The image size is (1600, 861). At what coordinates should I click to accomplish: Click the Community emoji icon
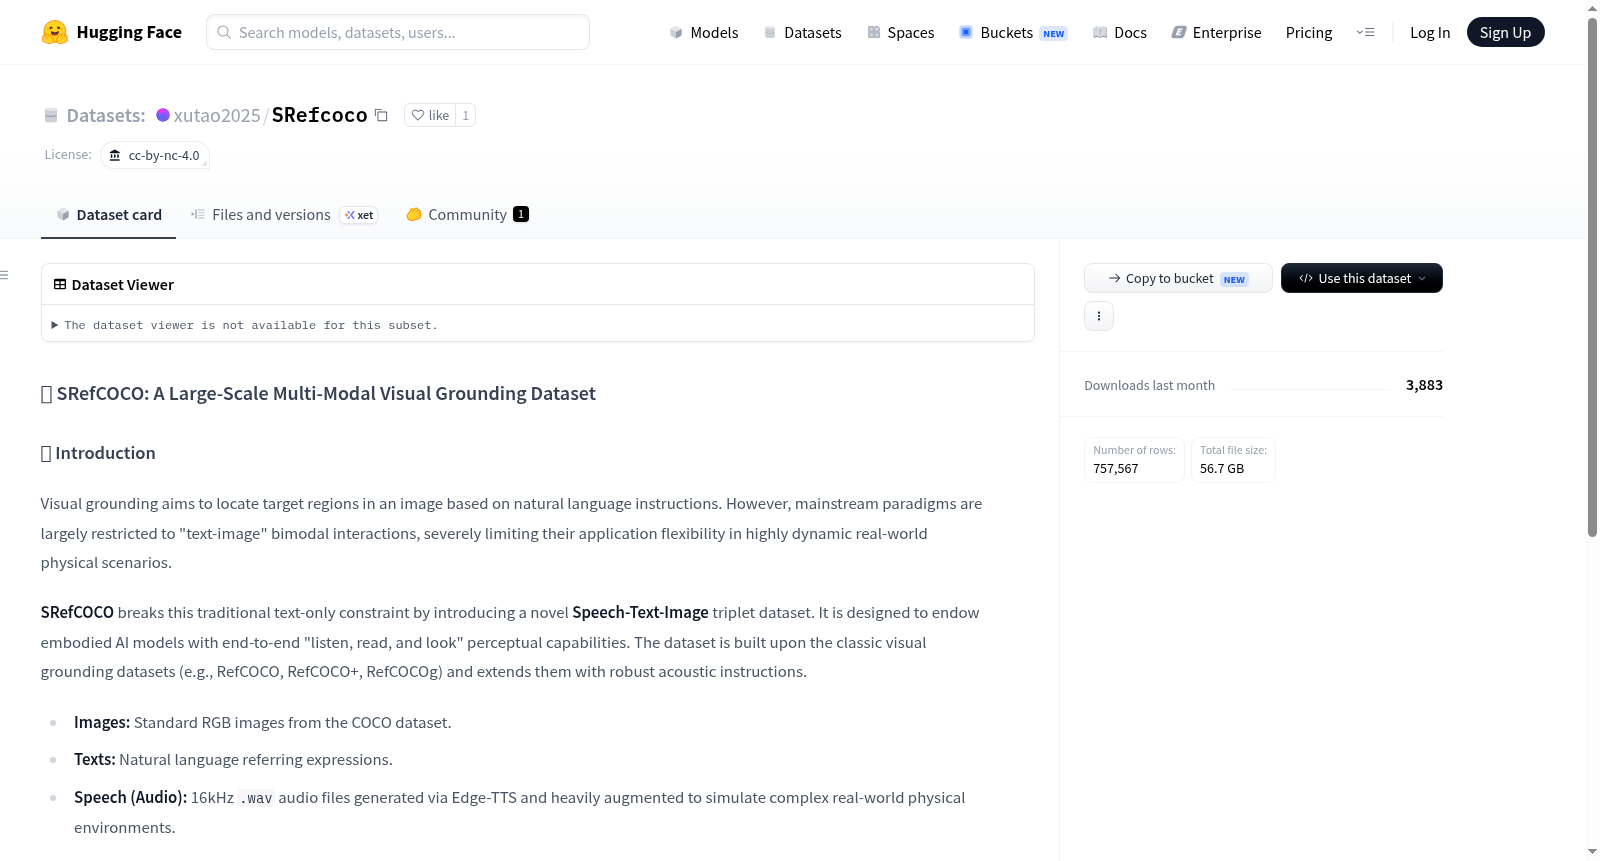(x=414, y=214)
